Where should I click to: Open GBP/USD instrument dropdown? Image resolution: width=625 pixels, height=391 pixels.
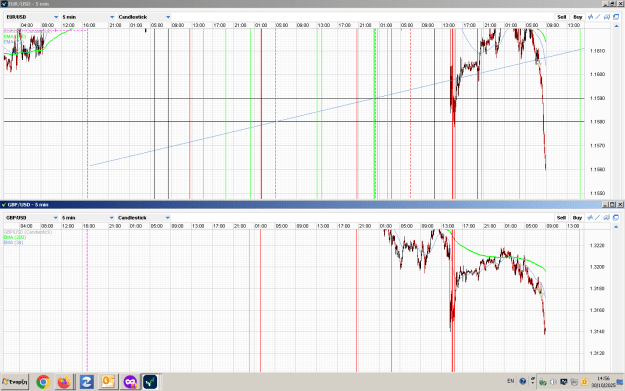tap(32, 218)
